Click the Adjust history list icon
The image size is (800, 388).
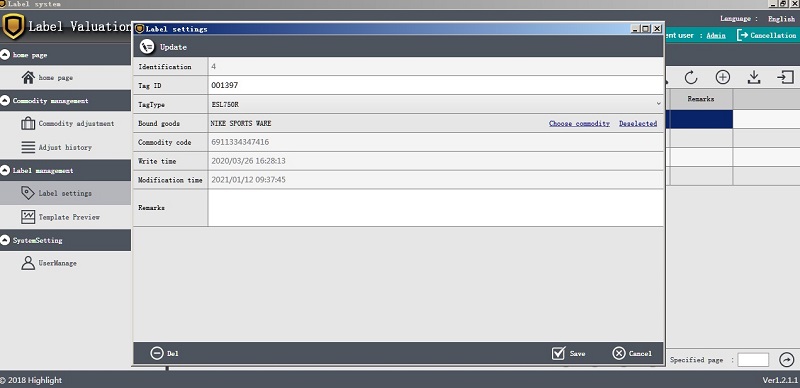[x=28, y=147]
